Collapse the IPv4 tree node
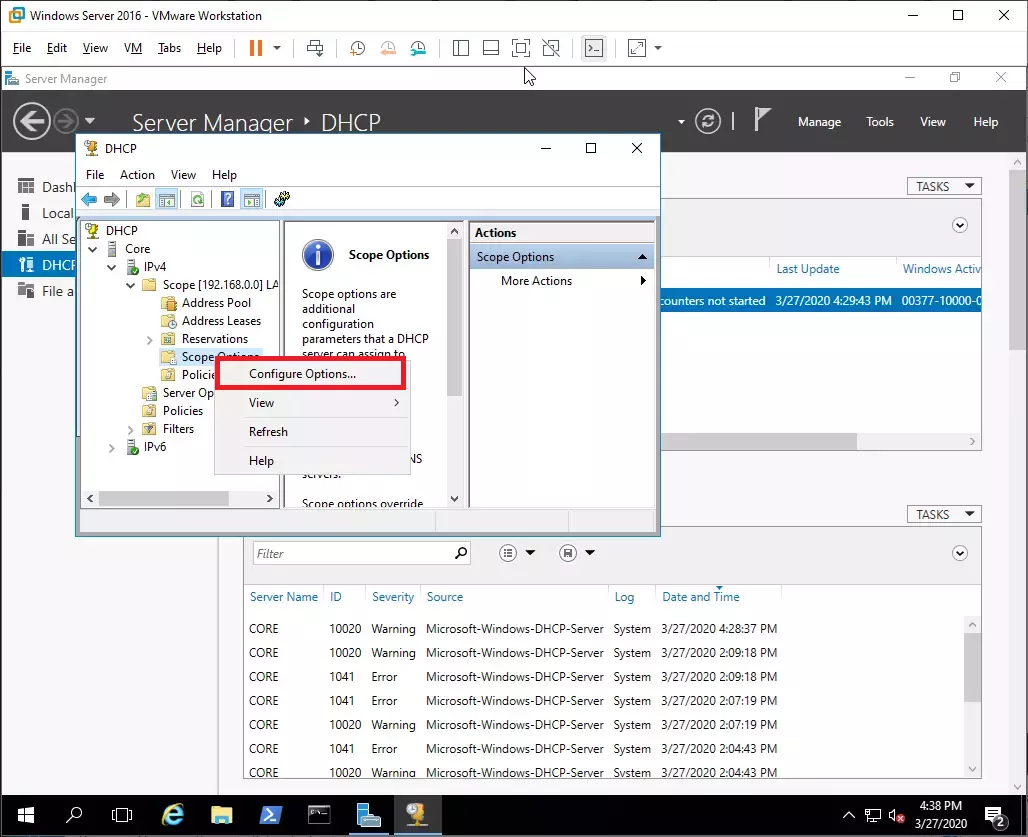1028x837 pixels. click(111, 267)
